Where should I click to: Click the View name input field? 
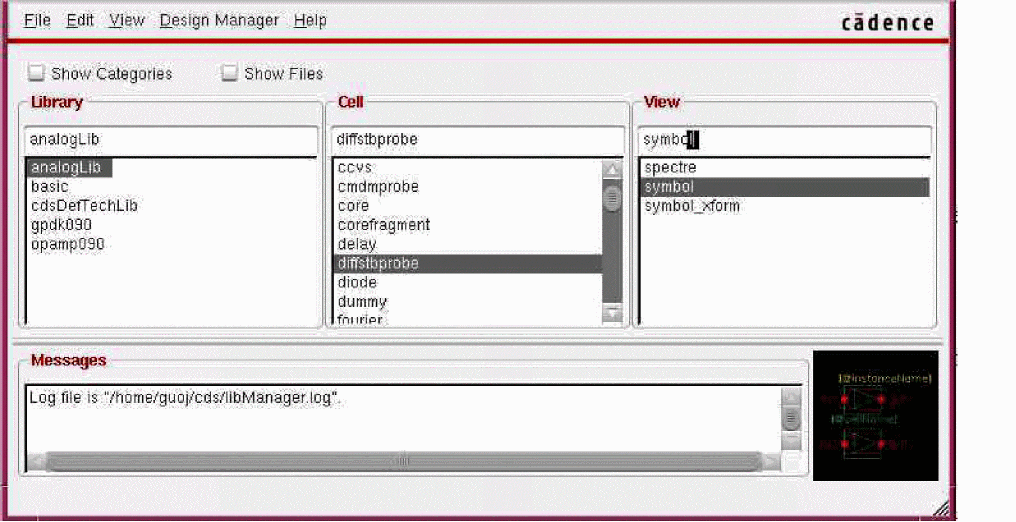coord(784,140)
